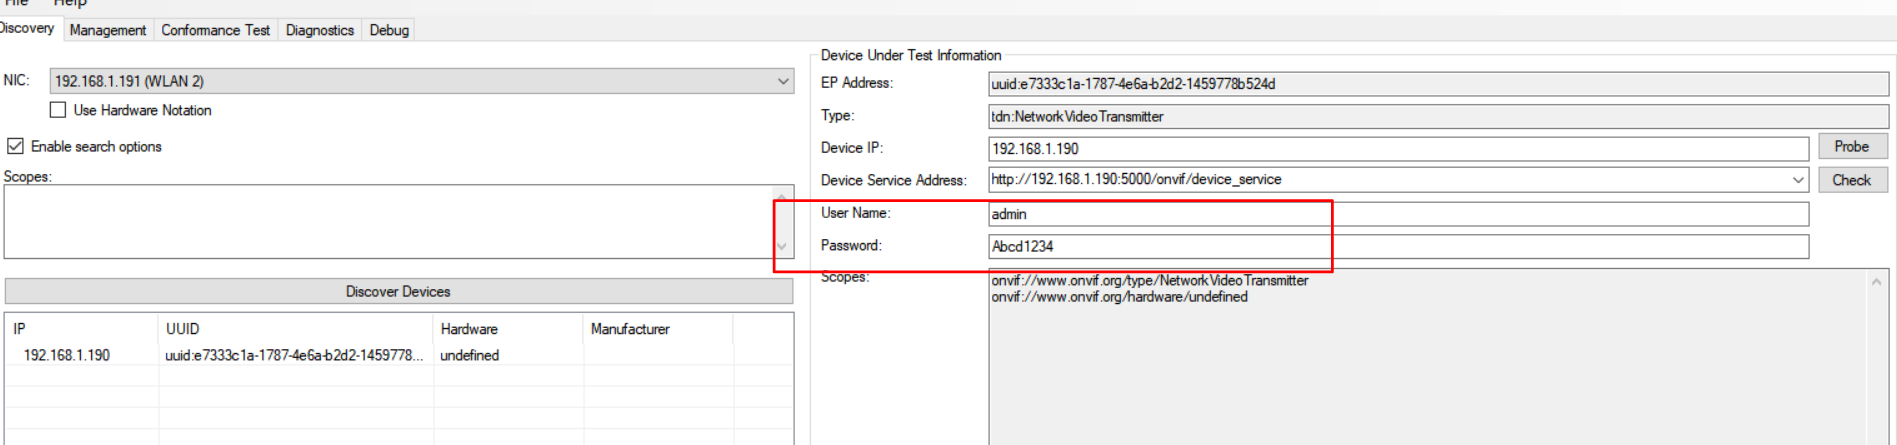Click the uuid:e7333c1a device UUID cell
This screenshot has height=445, width=1897.
click(x=294, y=355)
